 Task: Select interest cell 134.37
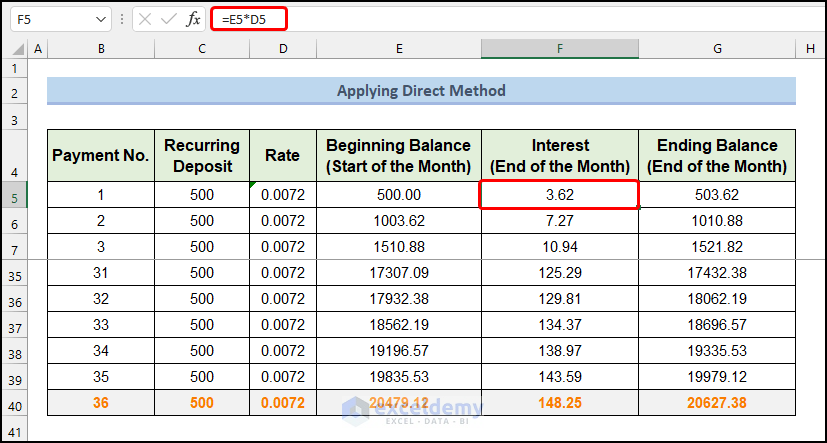tap(560, 324)
